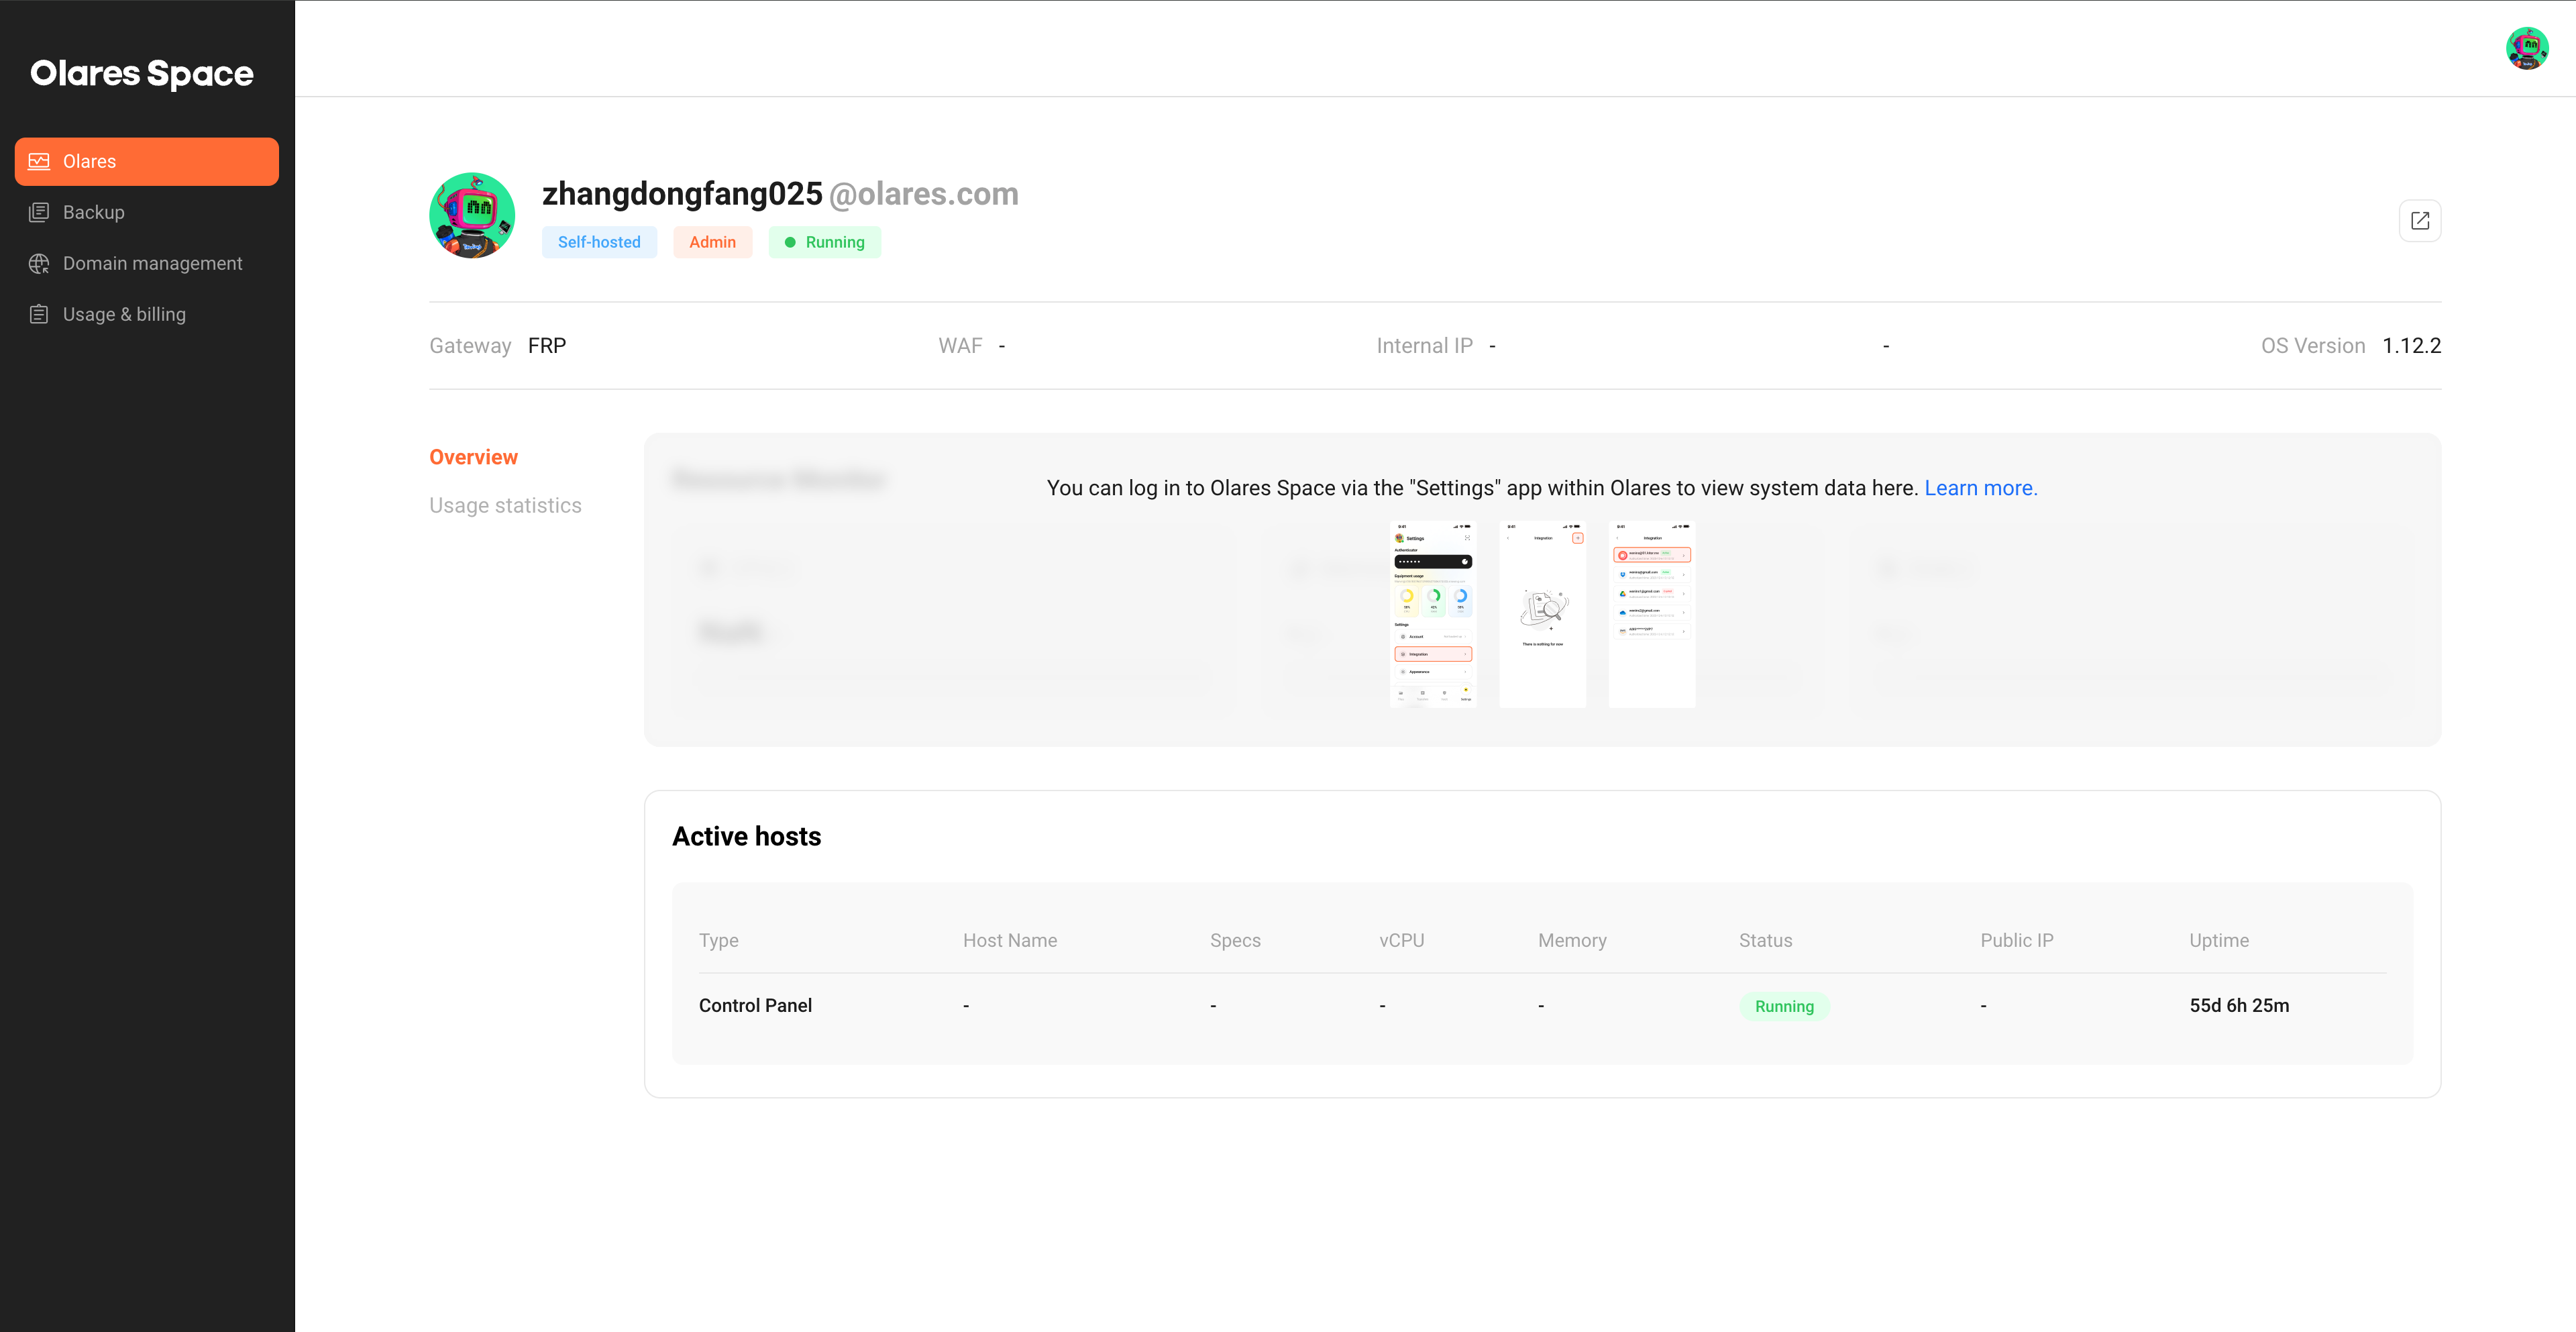Click the Olares Space logo
The width and height of the screenshot is (2576, 1332).
[142, 73]
